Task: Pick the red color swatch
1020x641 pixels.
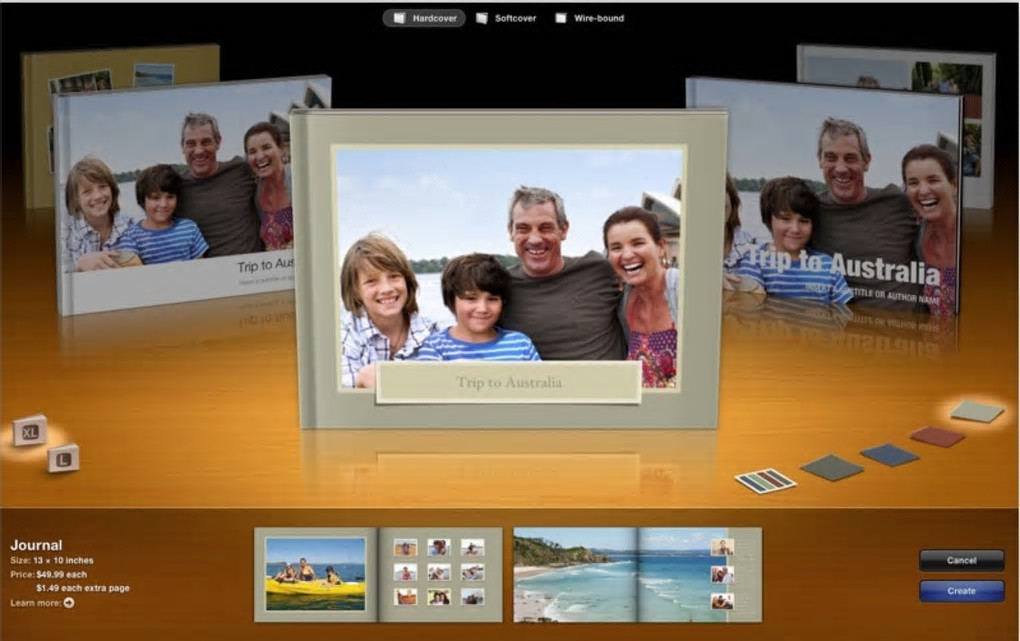Action: (937, 436)
